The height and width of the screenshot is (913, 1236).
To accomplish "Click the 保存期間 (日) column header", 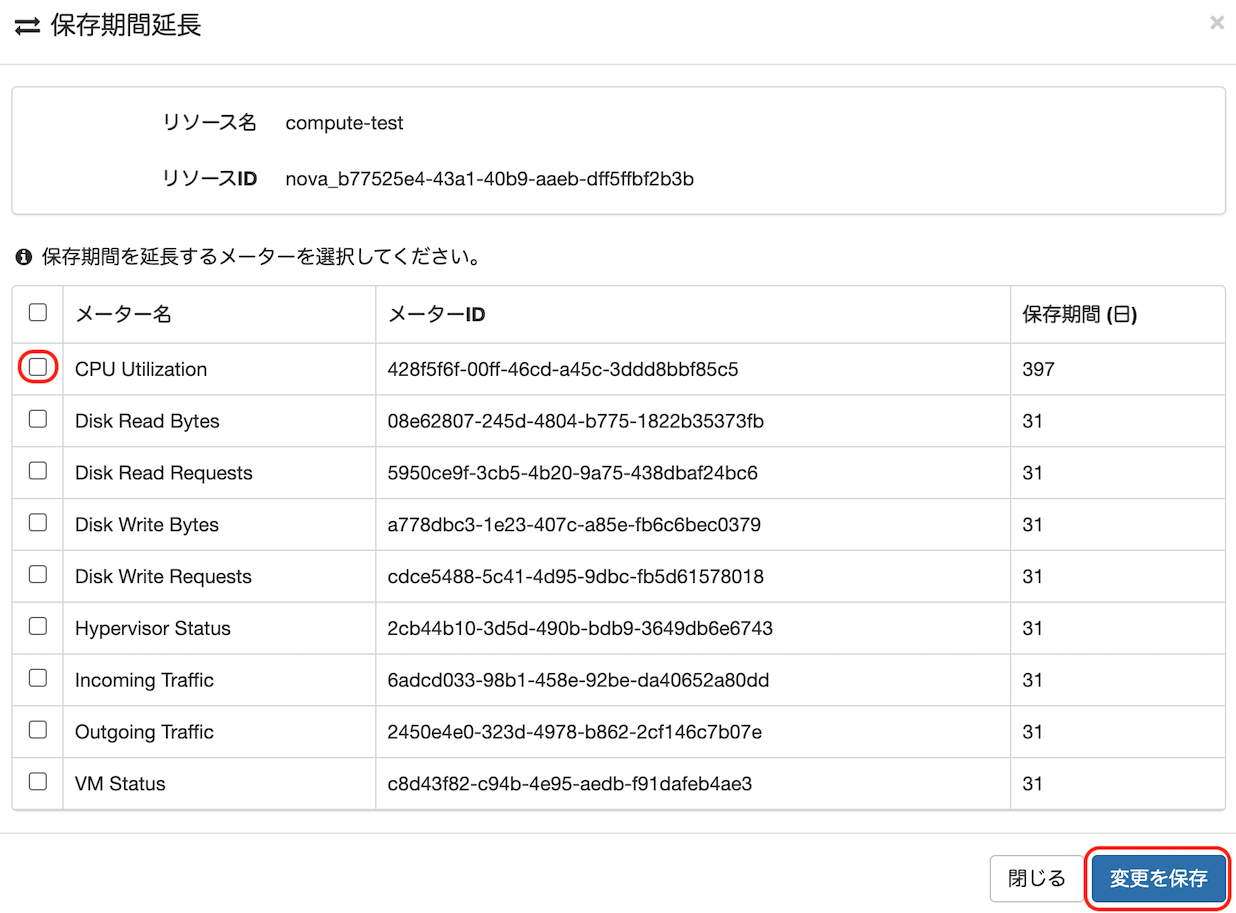I will tap(1079, 315).
